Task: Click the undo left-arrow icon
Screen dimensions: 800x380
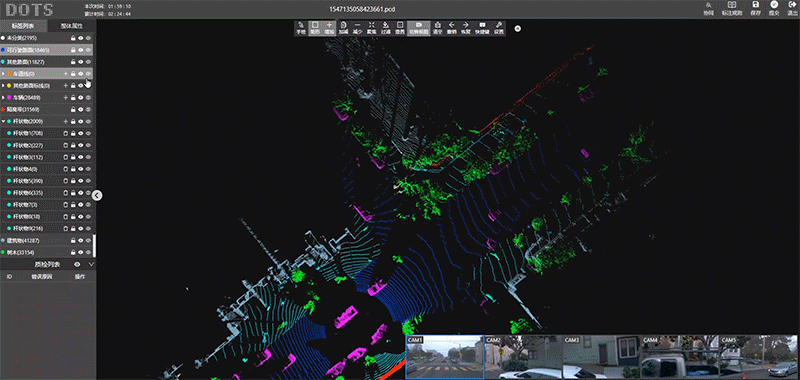Action: click(x=452, y=28)
